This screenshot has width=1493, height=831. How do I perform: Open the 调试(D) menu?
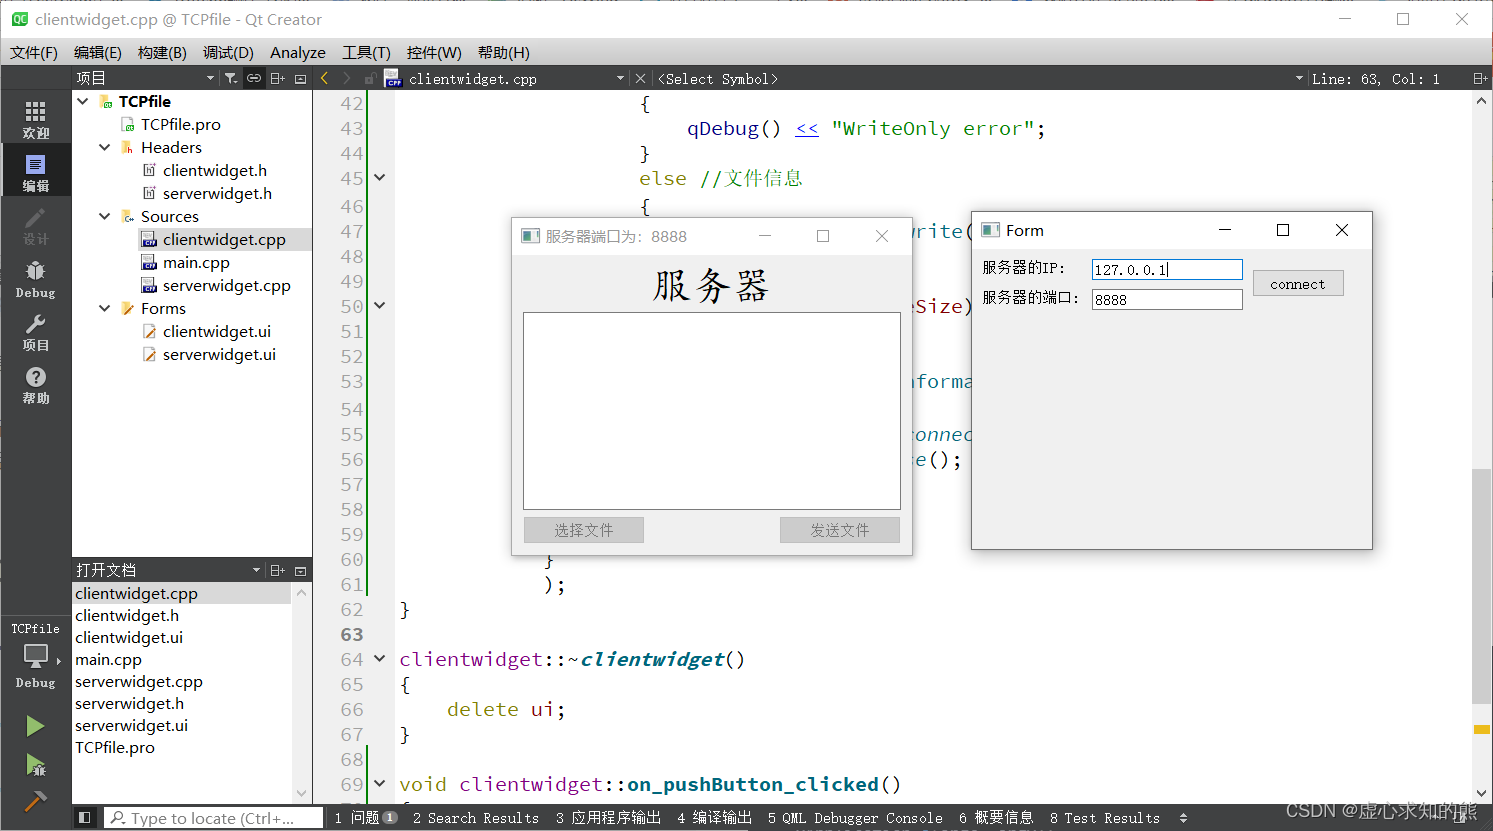pyautogui.click(x=228, y=52)
